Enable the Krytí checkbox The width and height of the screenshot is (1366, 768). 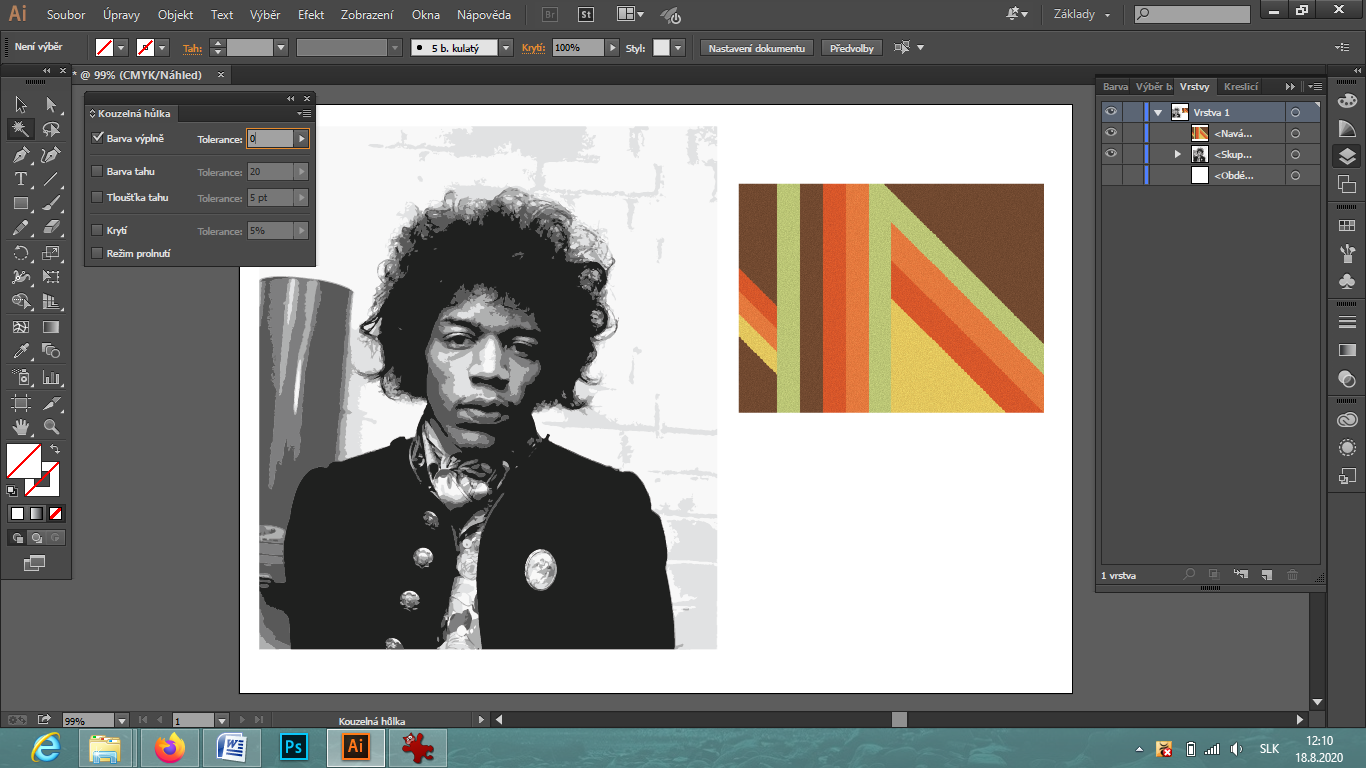[x=98, y=231]
